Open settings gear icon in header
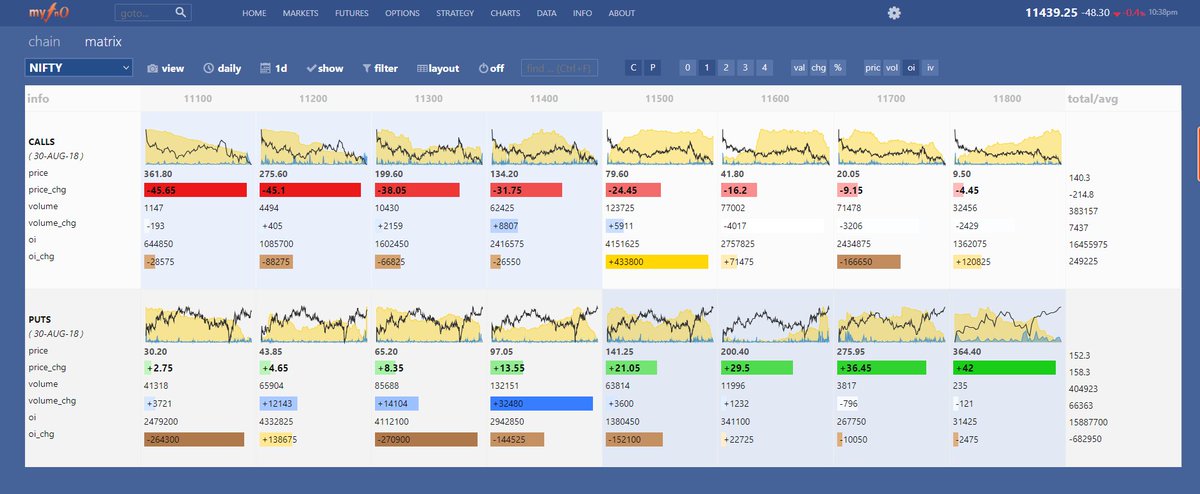Screen dimensions: 1200x494 point(894,13)
